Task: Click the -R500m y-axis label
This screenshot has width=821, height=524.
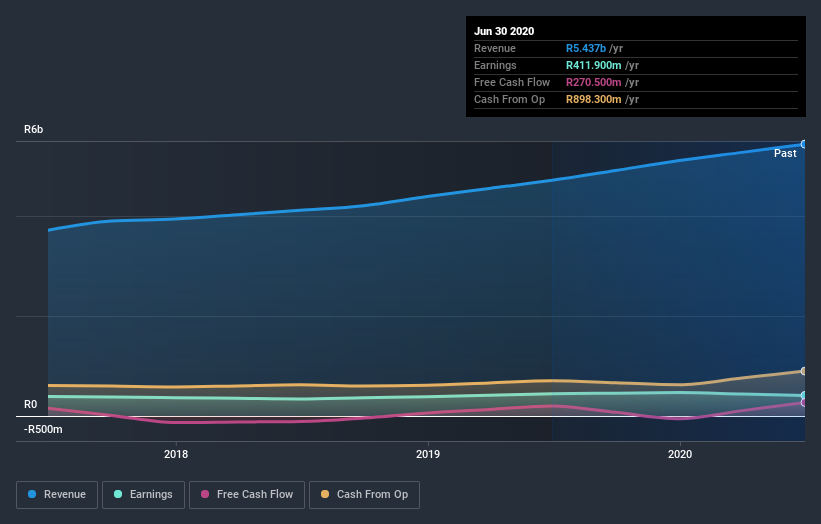Action: (43, 429)
